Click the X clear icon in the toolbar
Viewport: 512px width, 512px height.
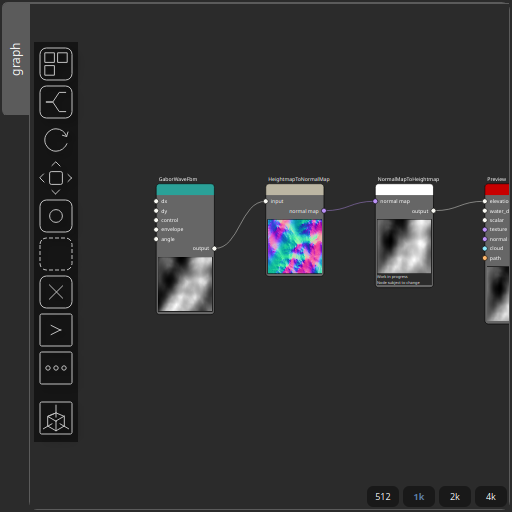56,292
